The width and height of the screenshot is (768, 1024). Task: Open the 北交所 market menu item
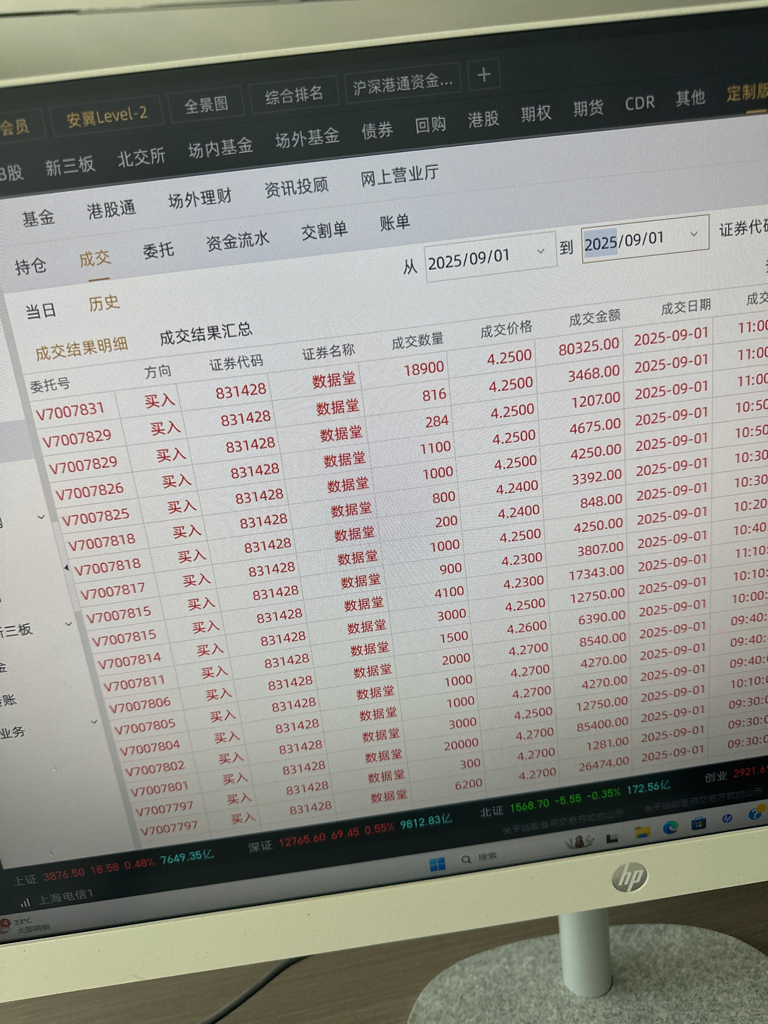(x=141, y=157)
